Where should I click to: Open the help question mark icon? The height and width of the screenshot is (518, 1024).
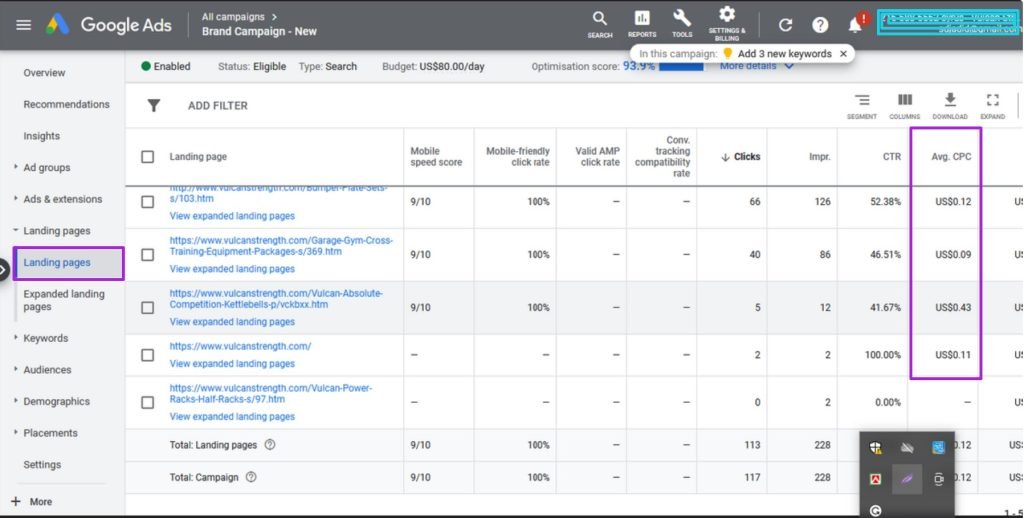click(820, 25)
